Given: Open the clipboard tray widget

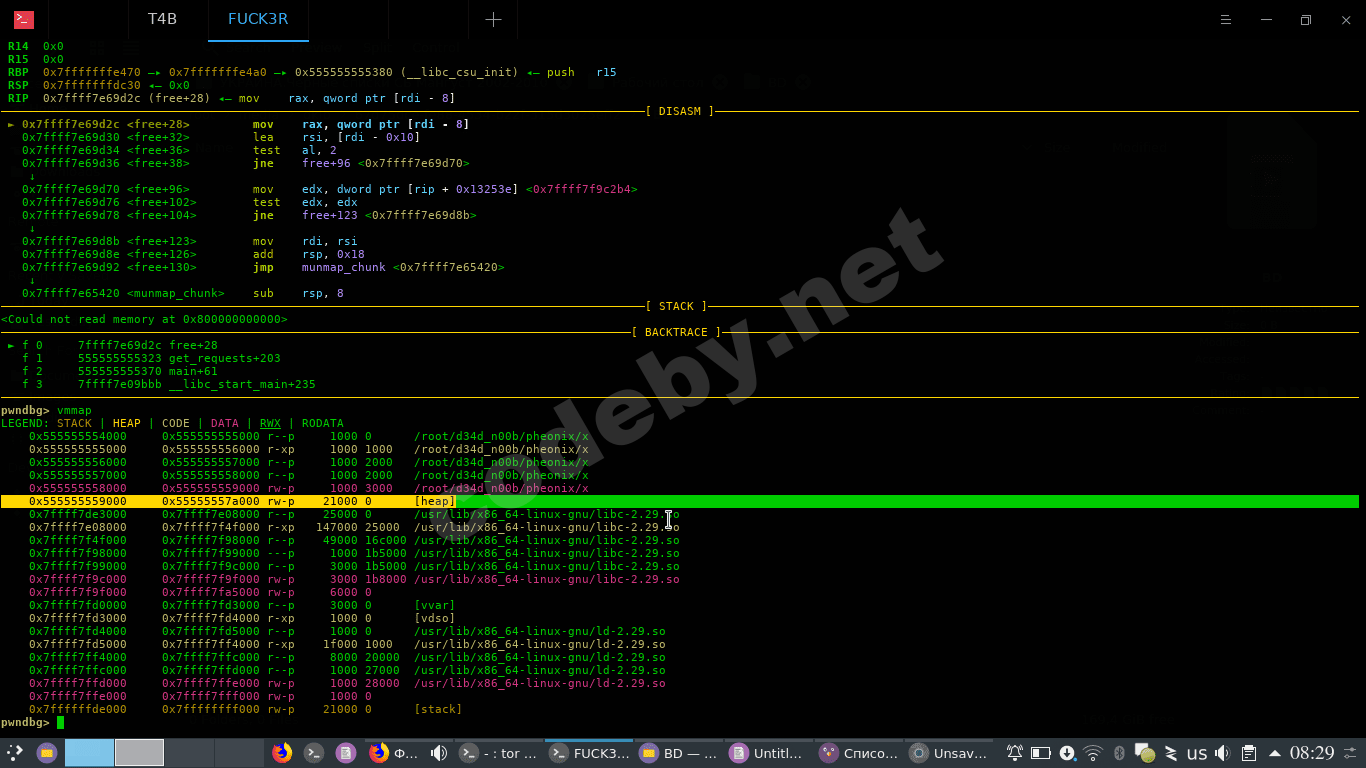Looking at the screenshot, I should coord(1249,753).
